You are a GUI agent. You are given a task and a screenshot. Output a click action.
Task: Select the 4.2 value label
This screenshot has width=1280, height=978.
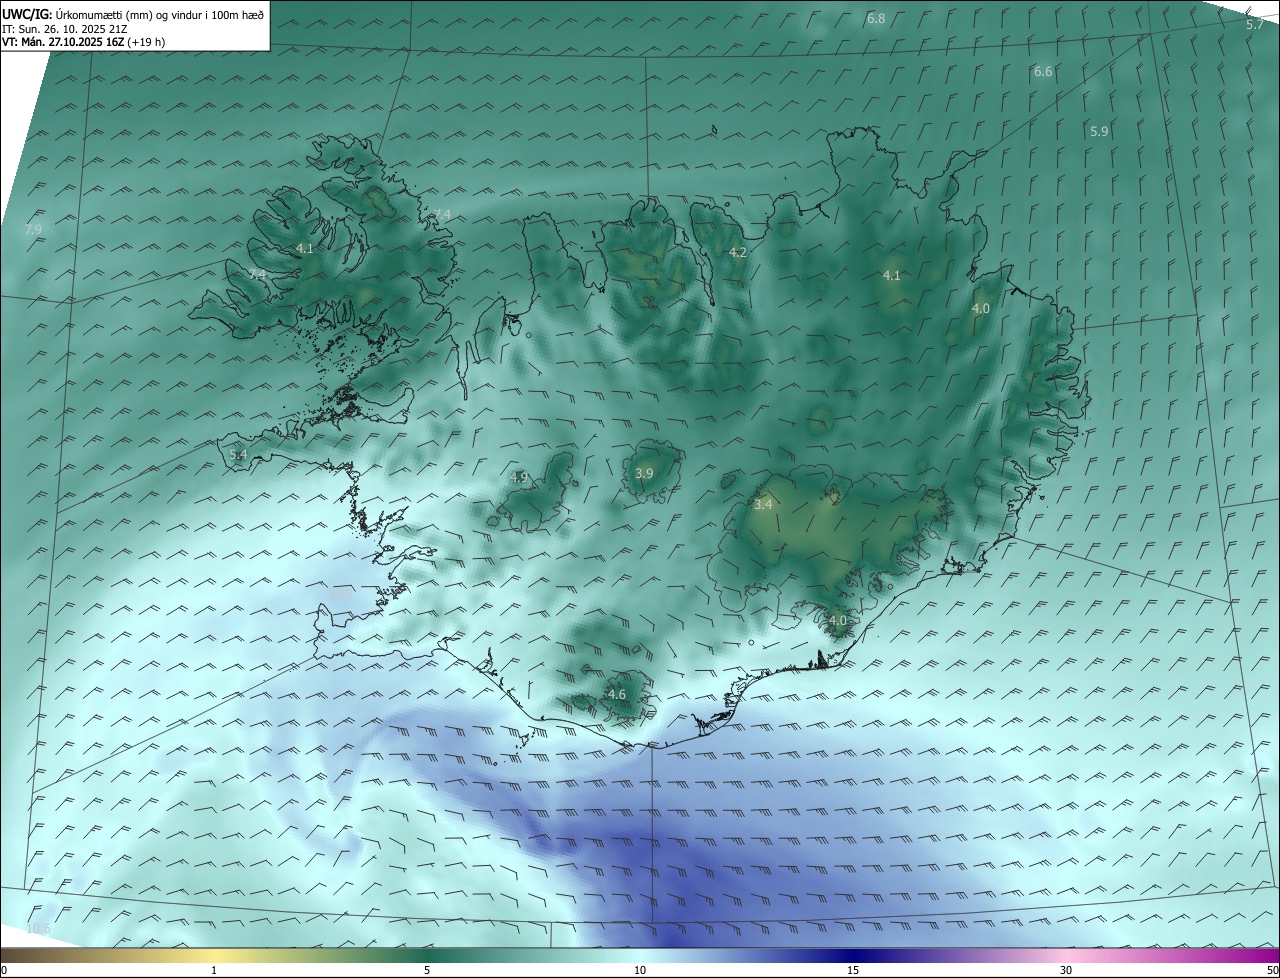pyautogui.click(x=738, y=253)
